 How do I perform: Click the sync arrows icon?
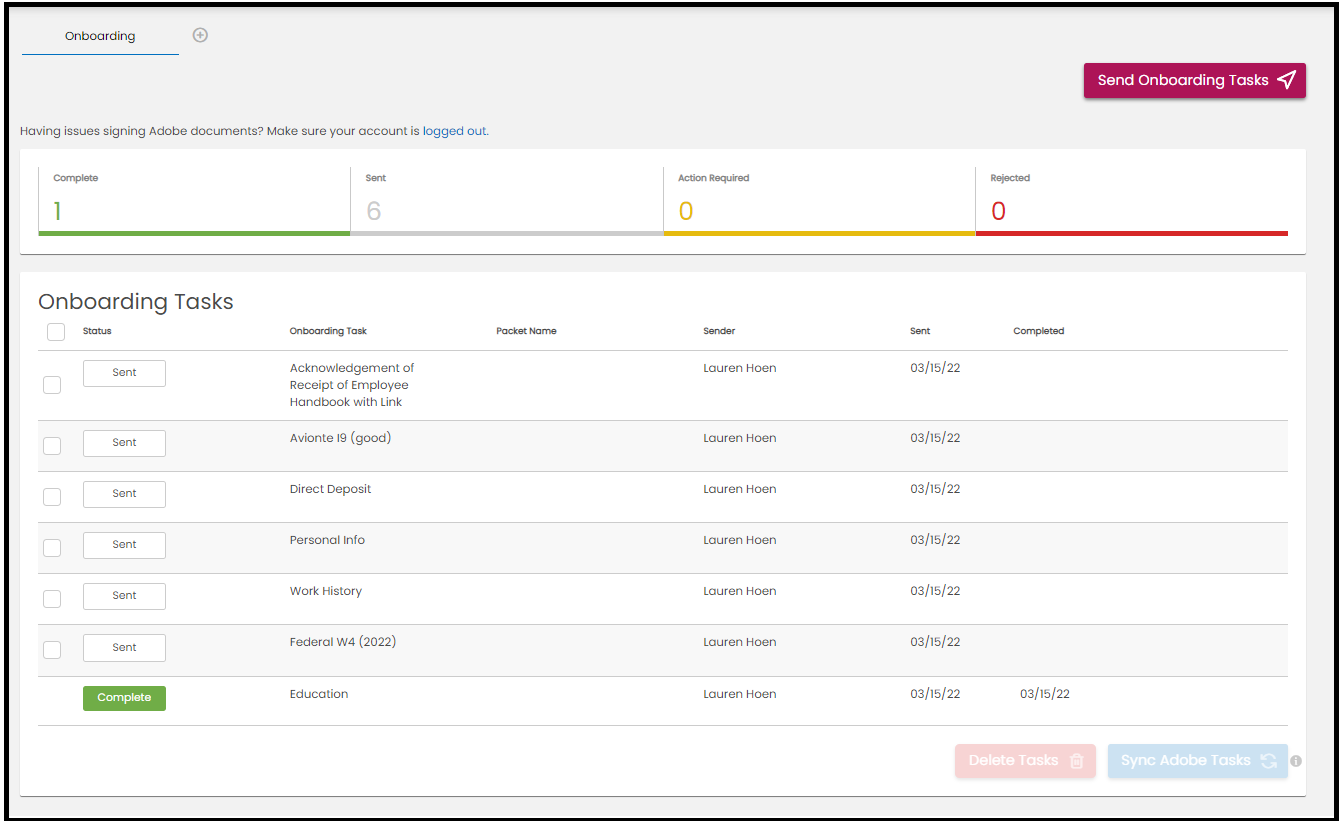(1268, 761)
